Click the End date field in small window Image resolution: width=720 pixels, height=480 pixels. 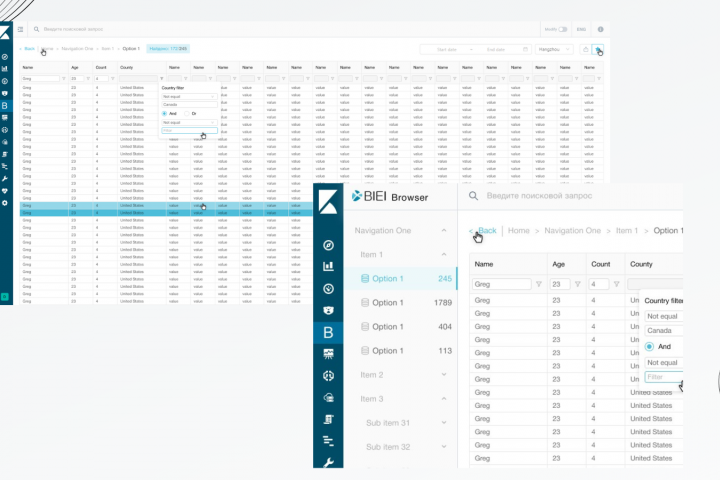click(498, 49)
